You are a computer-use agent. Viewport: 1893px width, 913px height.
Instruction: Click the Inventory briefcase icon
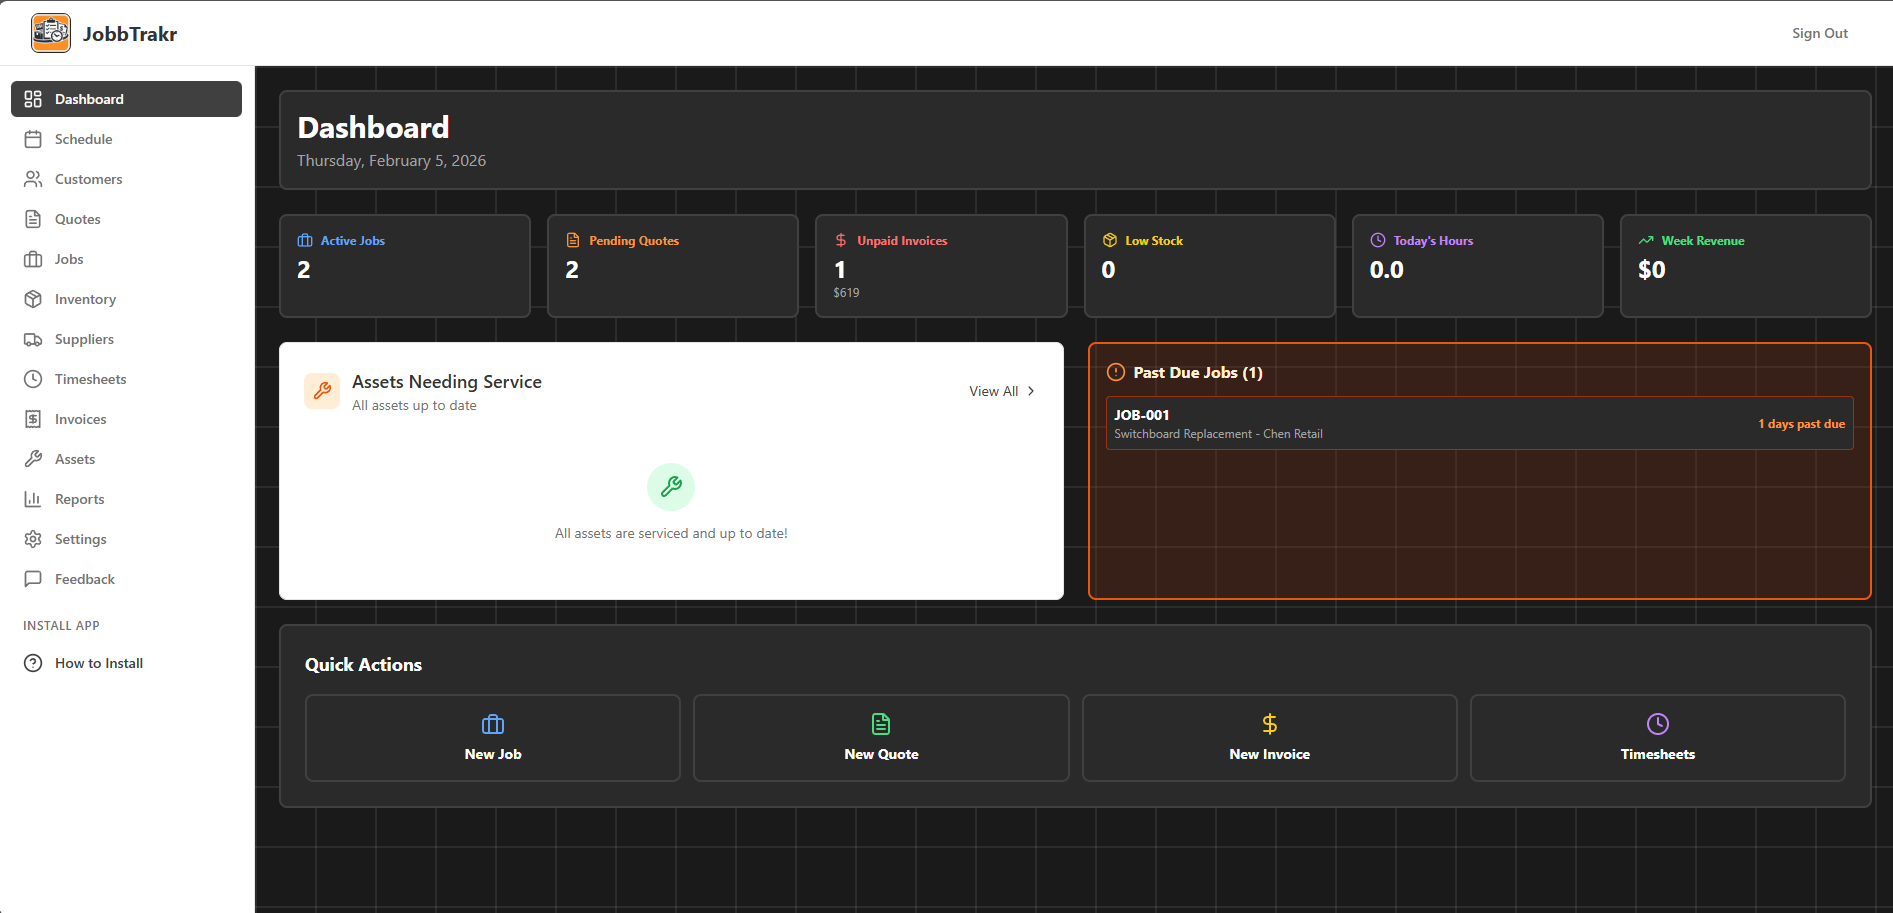pyautogui.click(x=33, y=299)
